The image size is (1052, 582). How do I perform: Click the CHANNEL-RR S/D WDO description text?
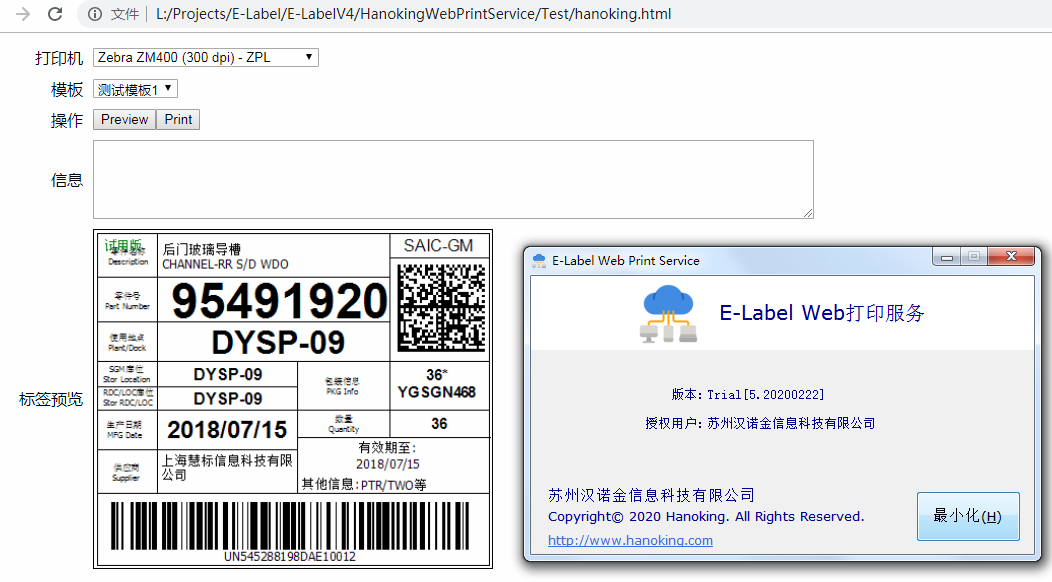tap(225, 264)
